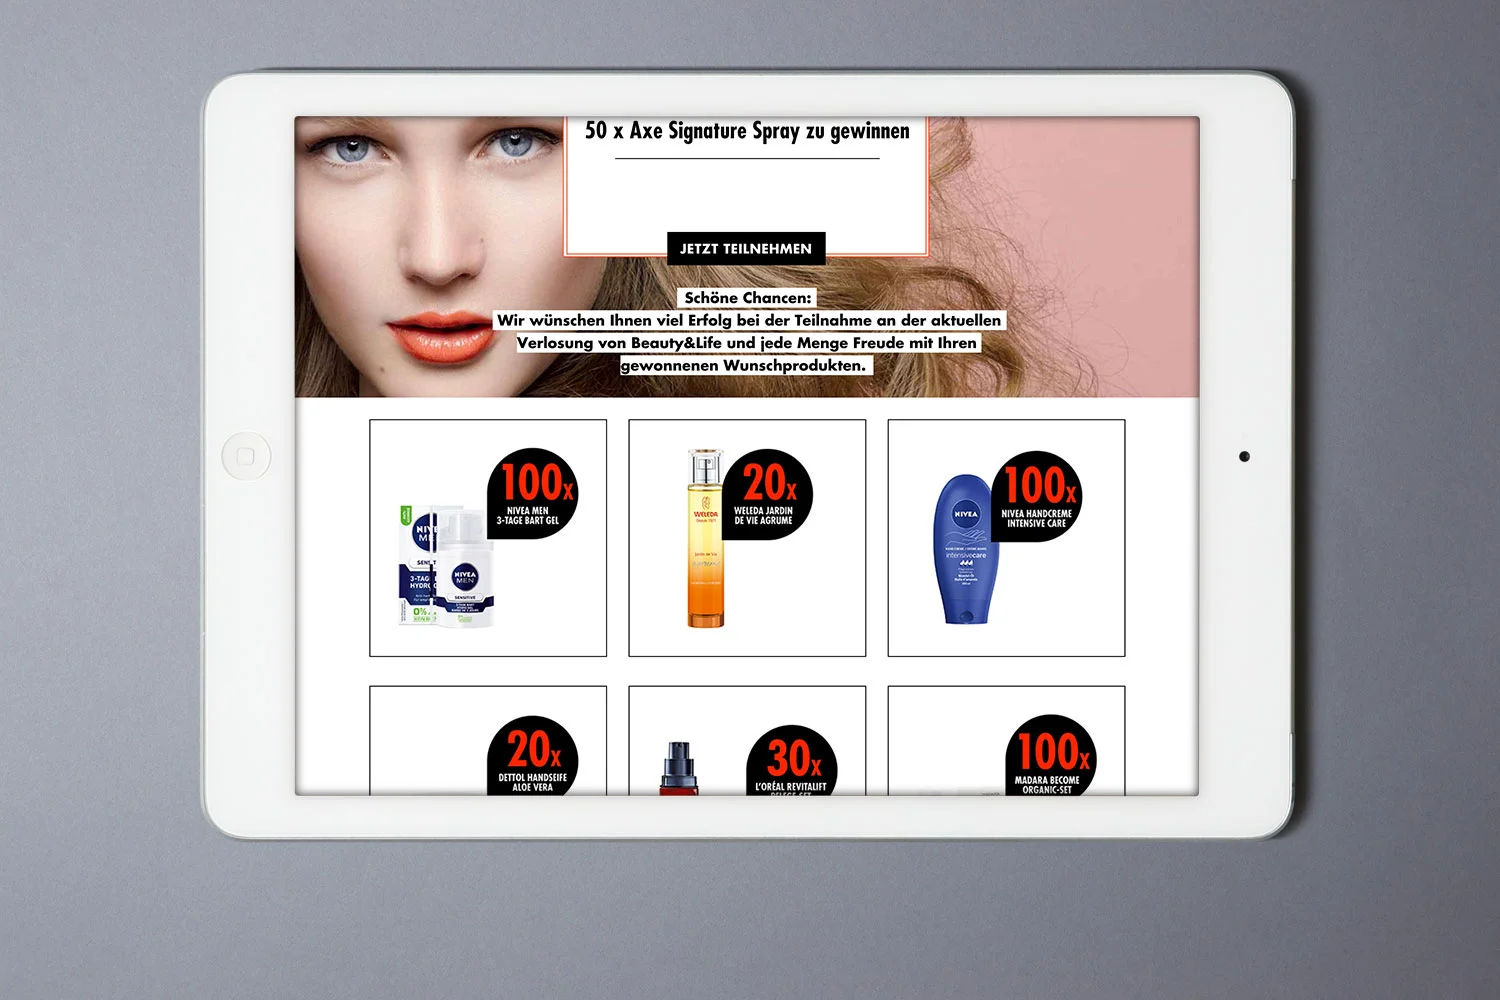Click 'Wir wünschen Ihnen viel Erfolg' text line
This screenshot has width=1500, height=1000.
tap(749, 320)
